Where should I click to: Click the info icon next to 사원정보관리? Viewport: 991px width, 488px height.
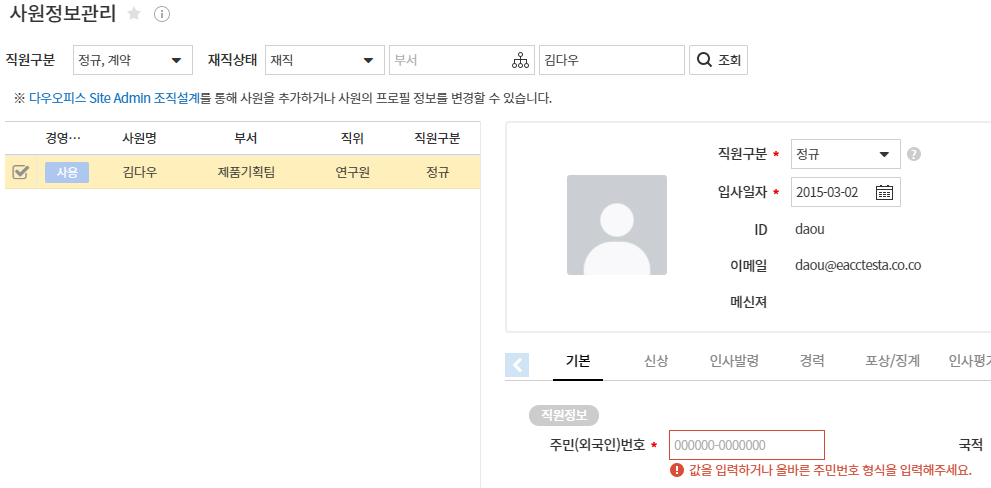[x=162, y=14]
